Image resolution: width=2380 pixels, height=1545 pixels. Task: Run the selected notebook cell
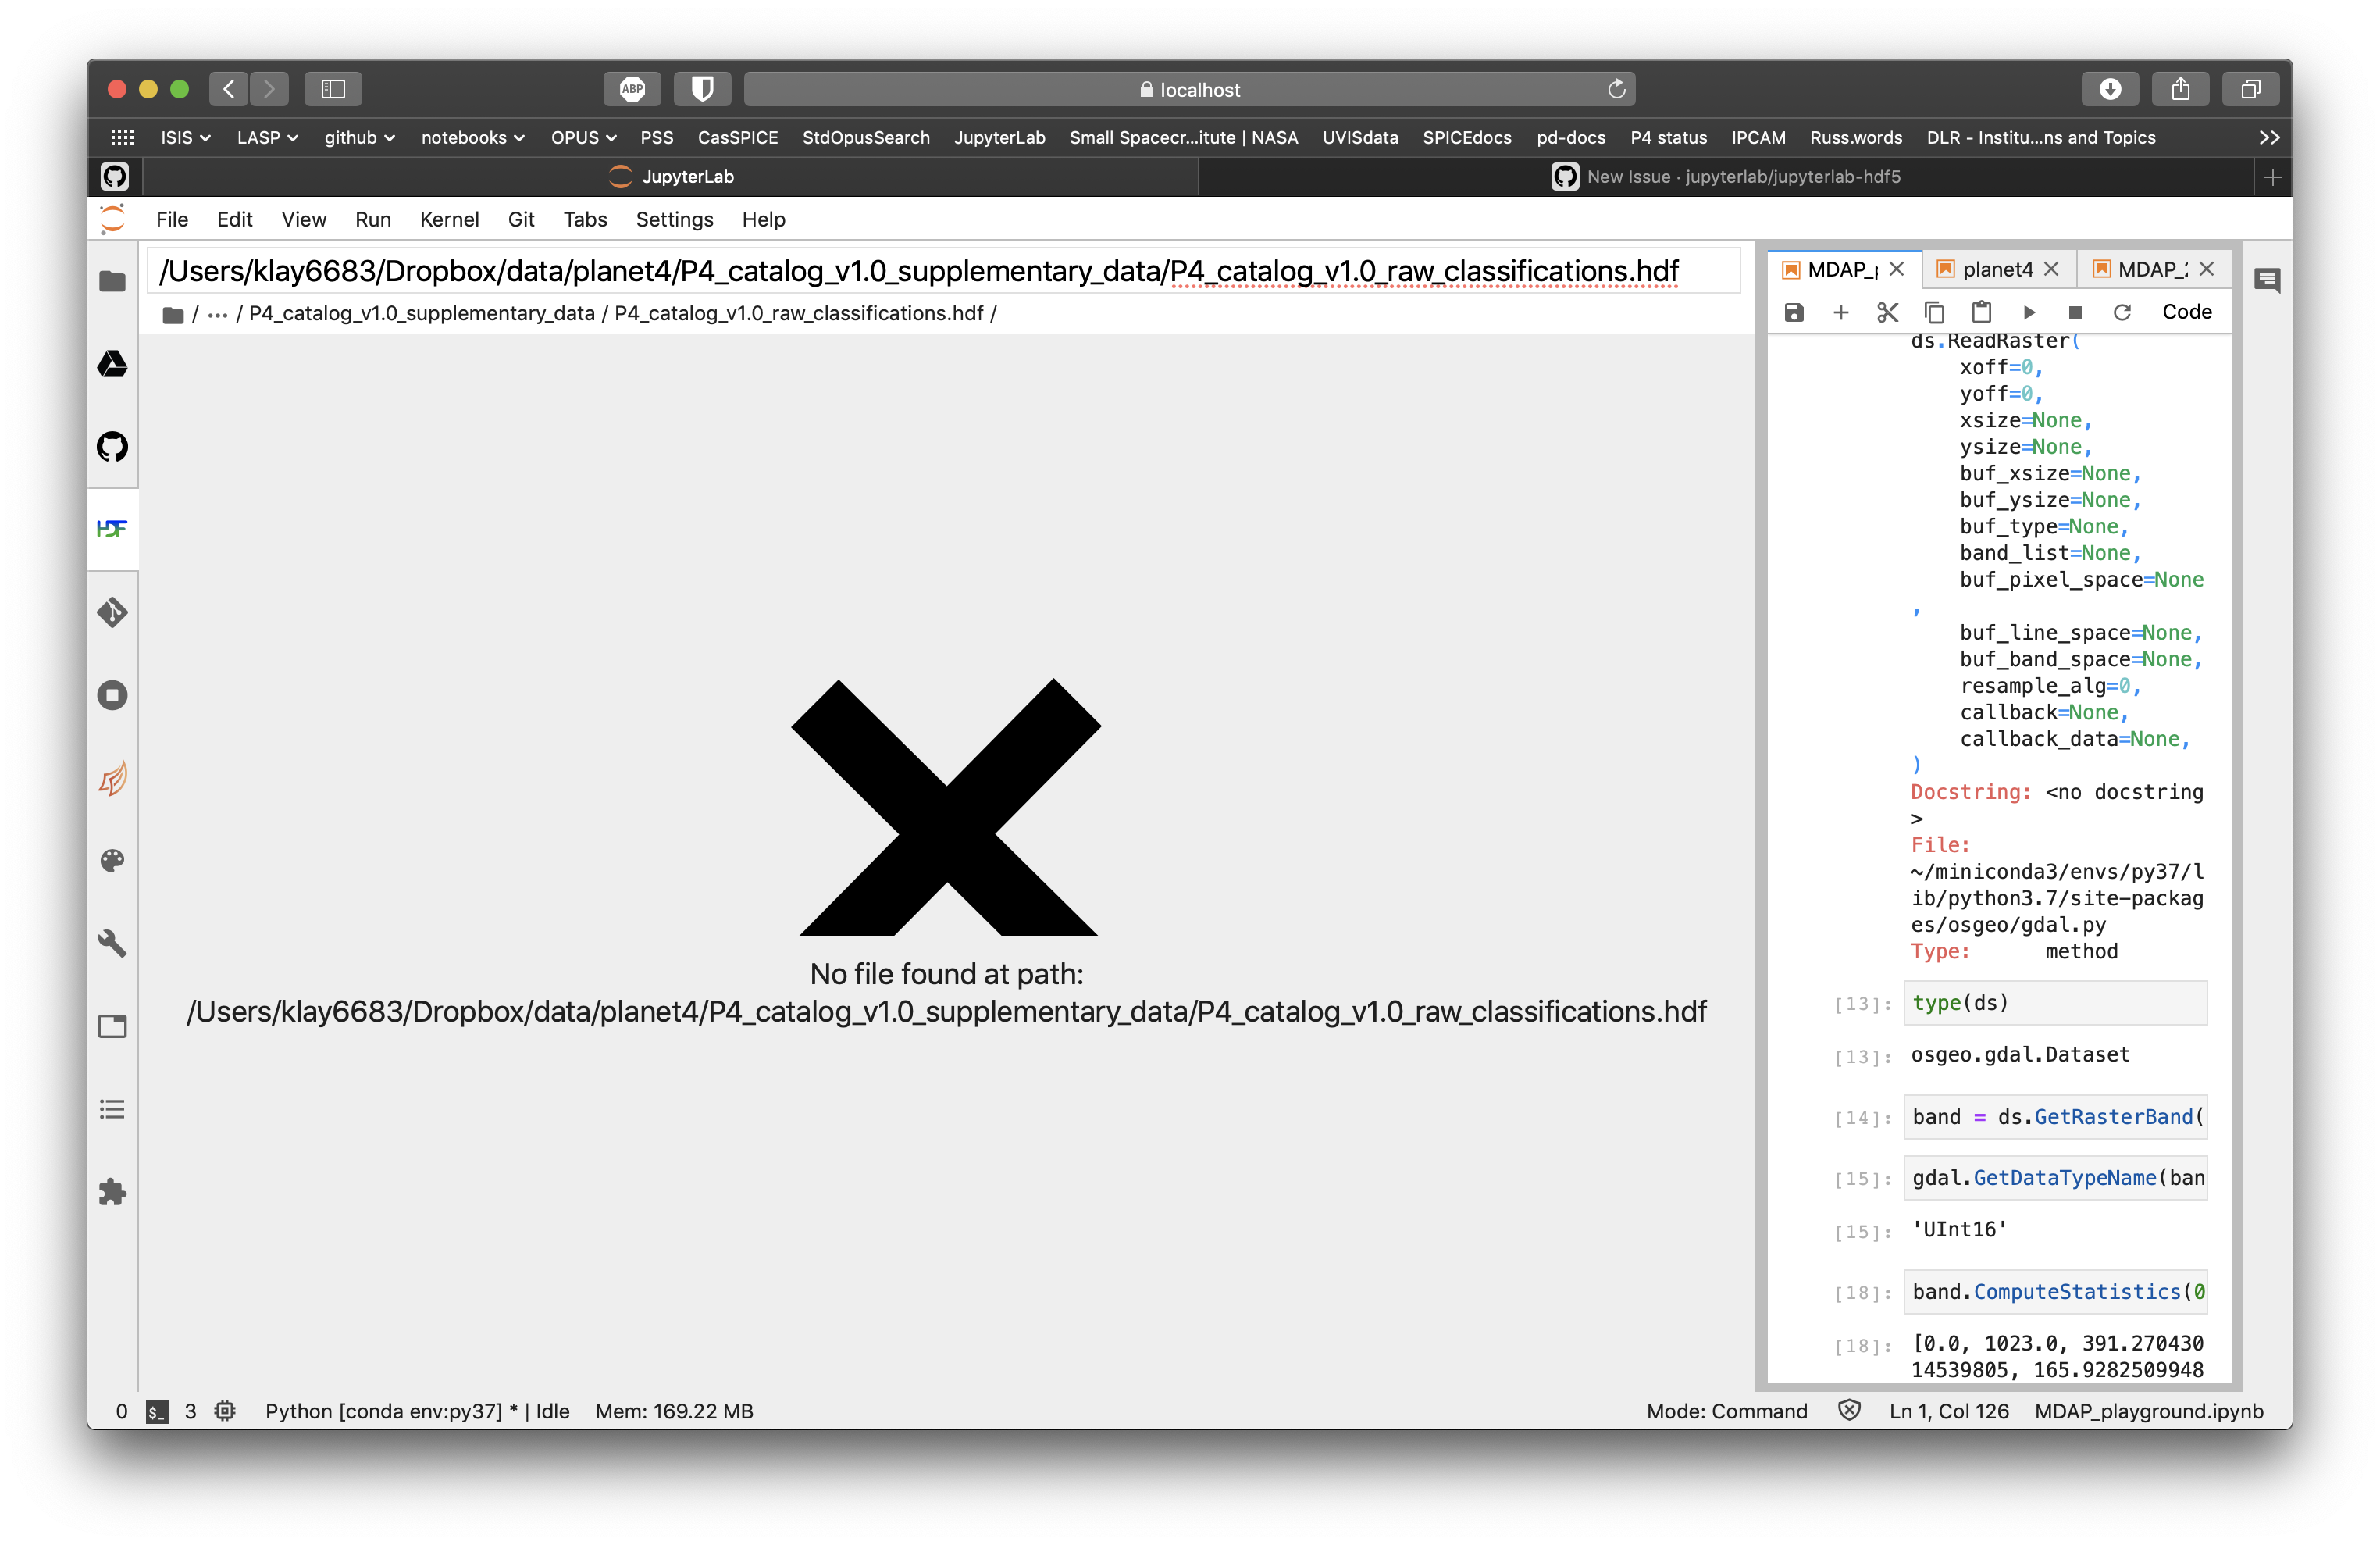(x=2029, y=312)
